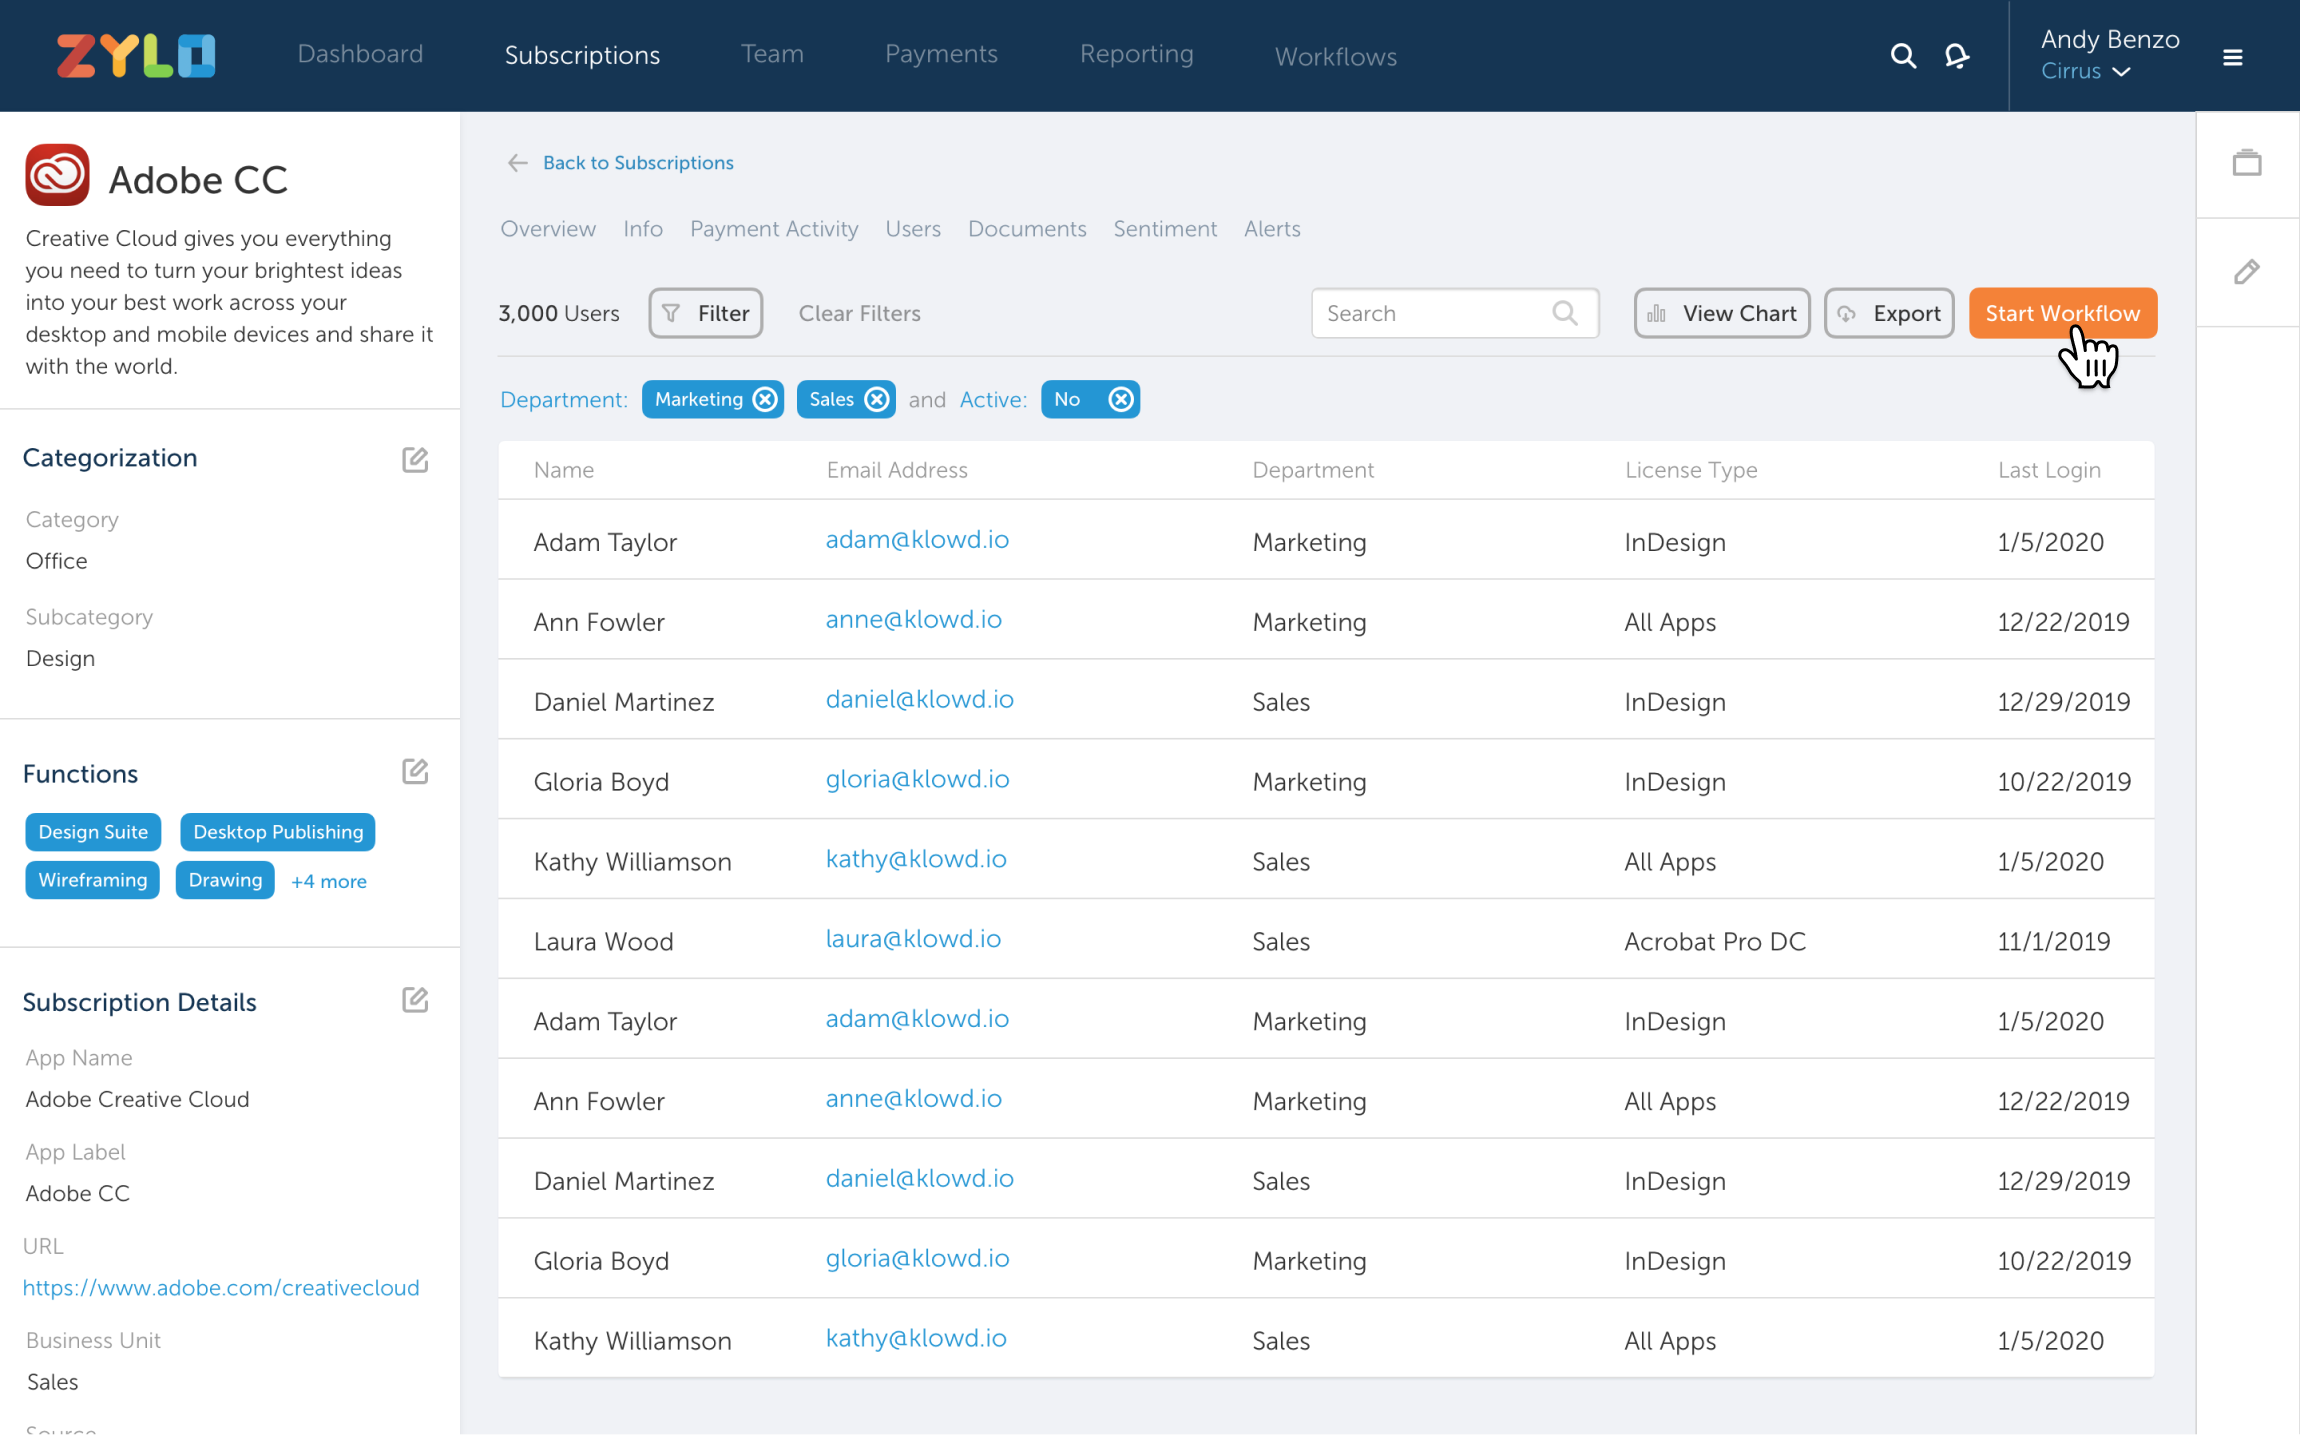Viewport: 2300px width, 1435px height.
Task: Open the adobe.com/creativecloud URL link
Action: (221, 1288)
